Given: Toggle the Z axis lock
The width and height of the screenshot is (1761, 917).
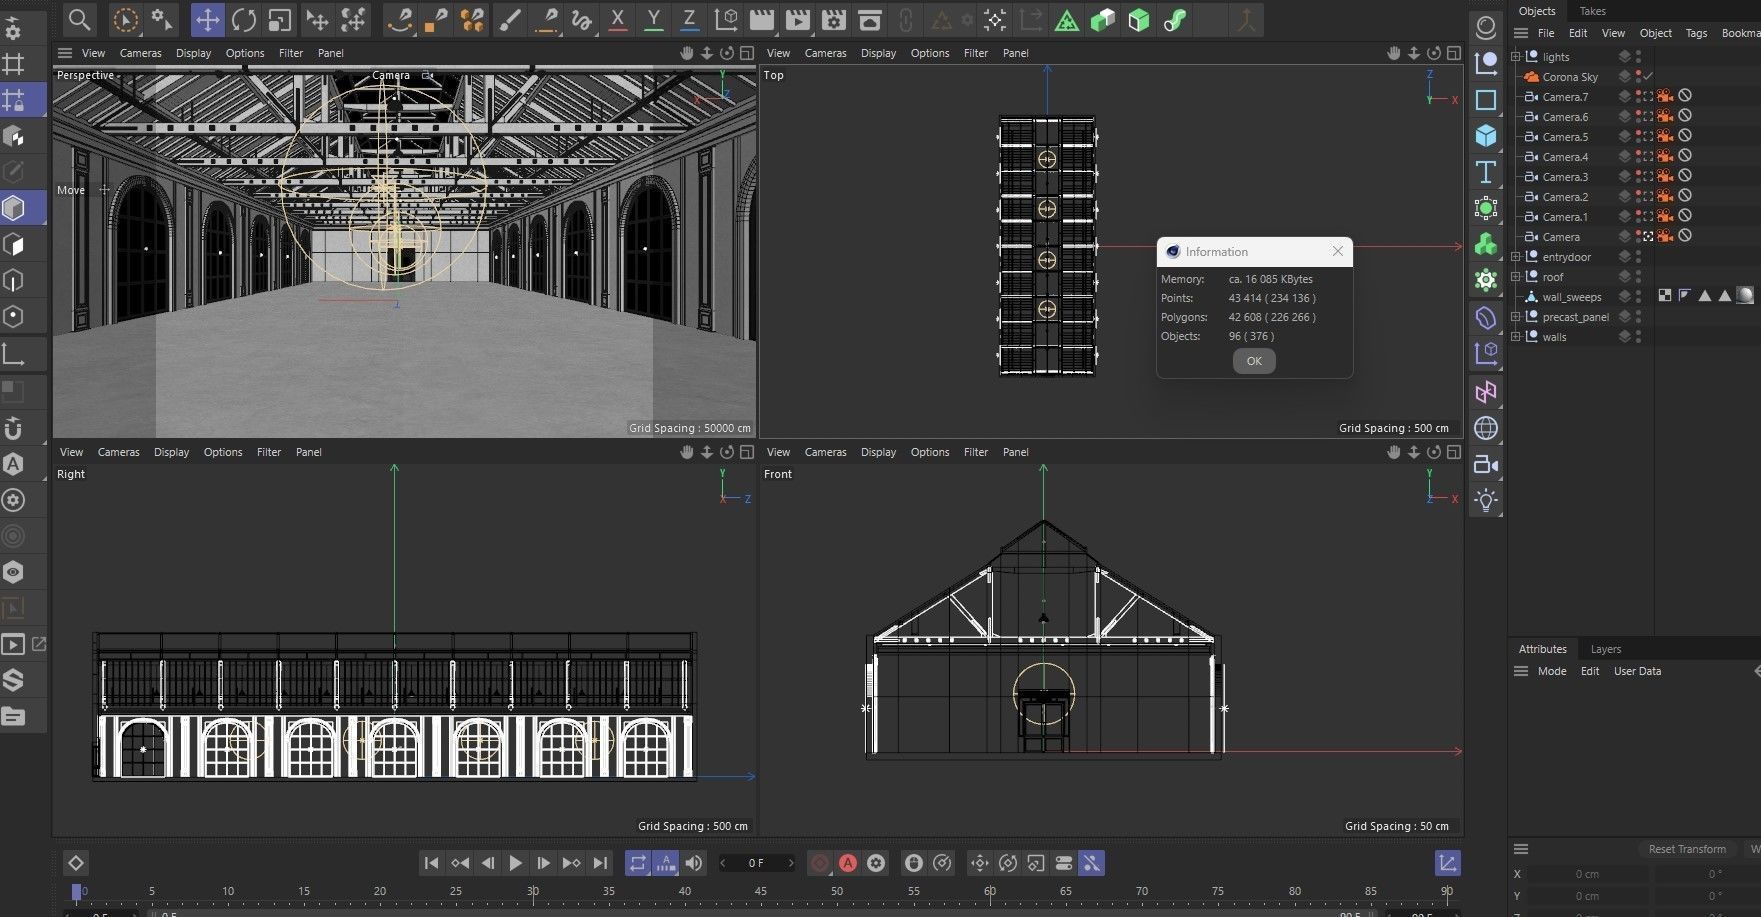Looking at the screenshot, I should point(689,19).
